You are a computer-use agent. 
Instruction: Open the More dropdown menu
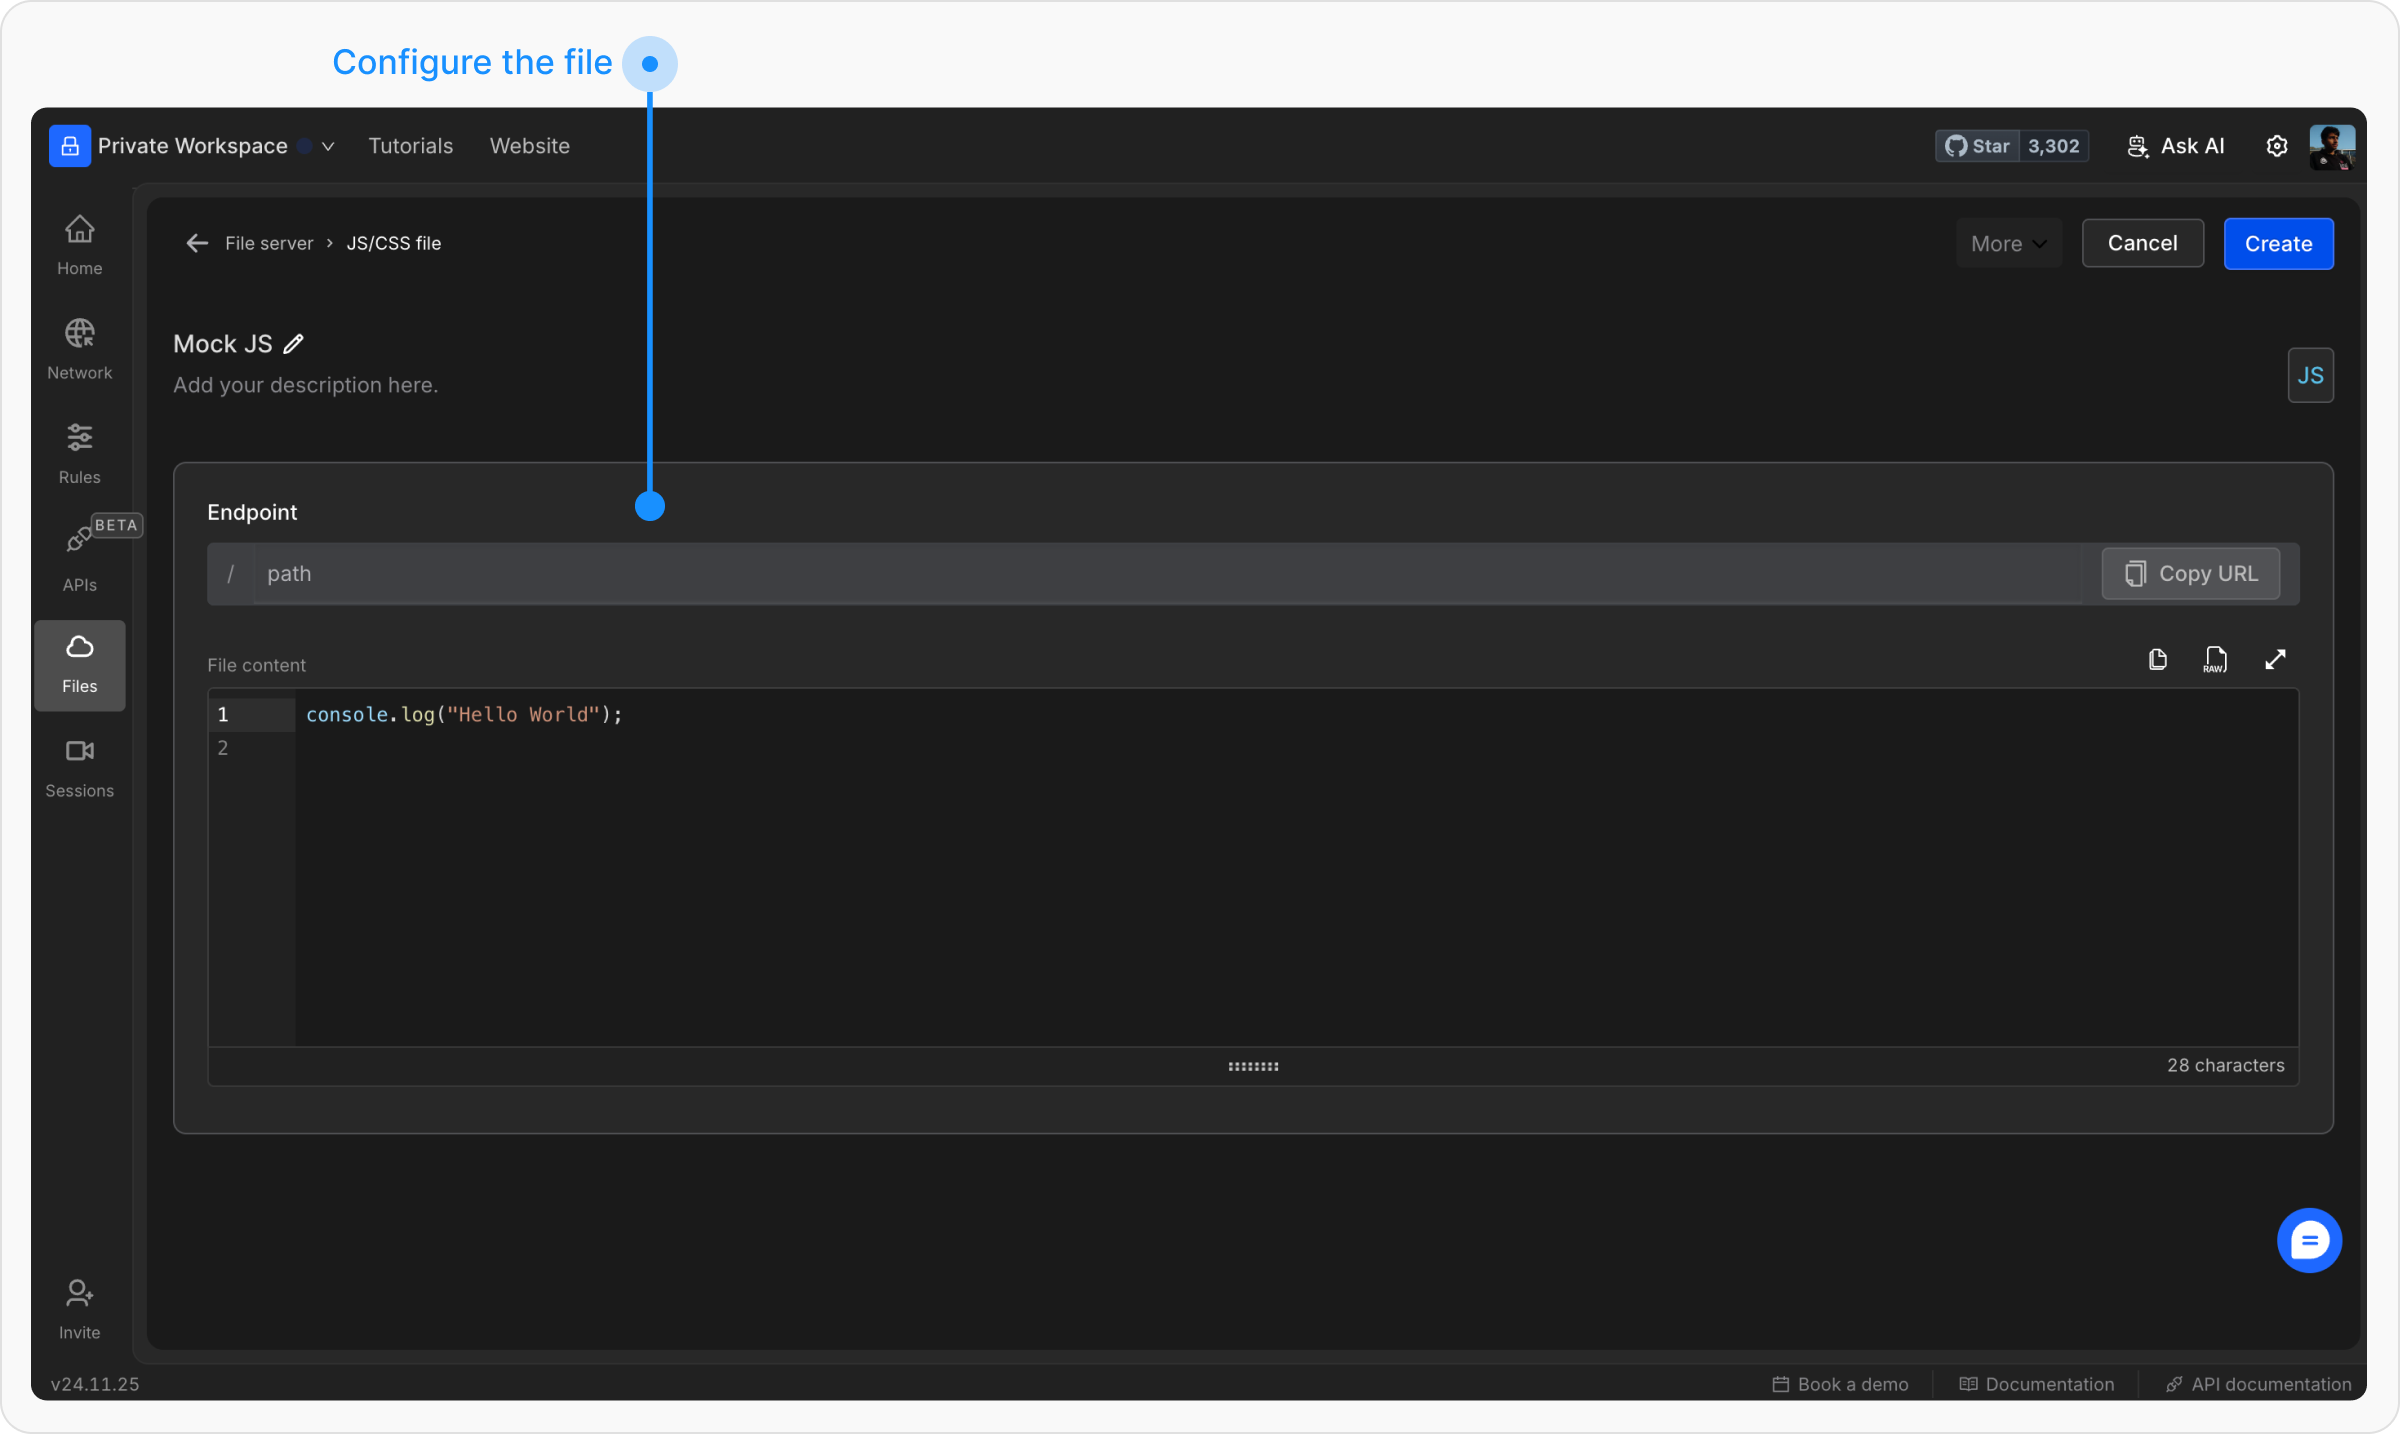(x=2008, y=244)
